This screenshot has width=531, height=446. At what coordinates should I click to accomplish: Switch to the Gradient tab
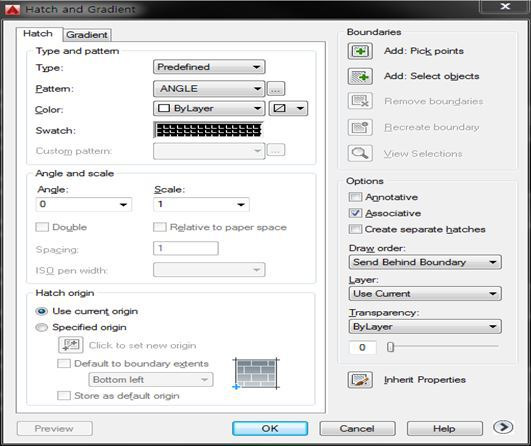(x=87, y=35)
